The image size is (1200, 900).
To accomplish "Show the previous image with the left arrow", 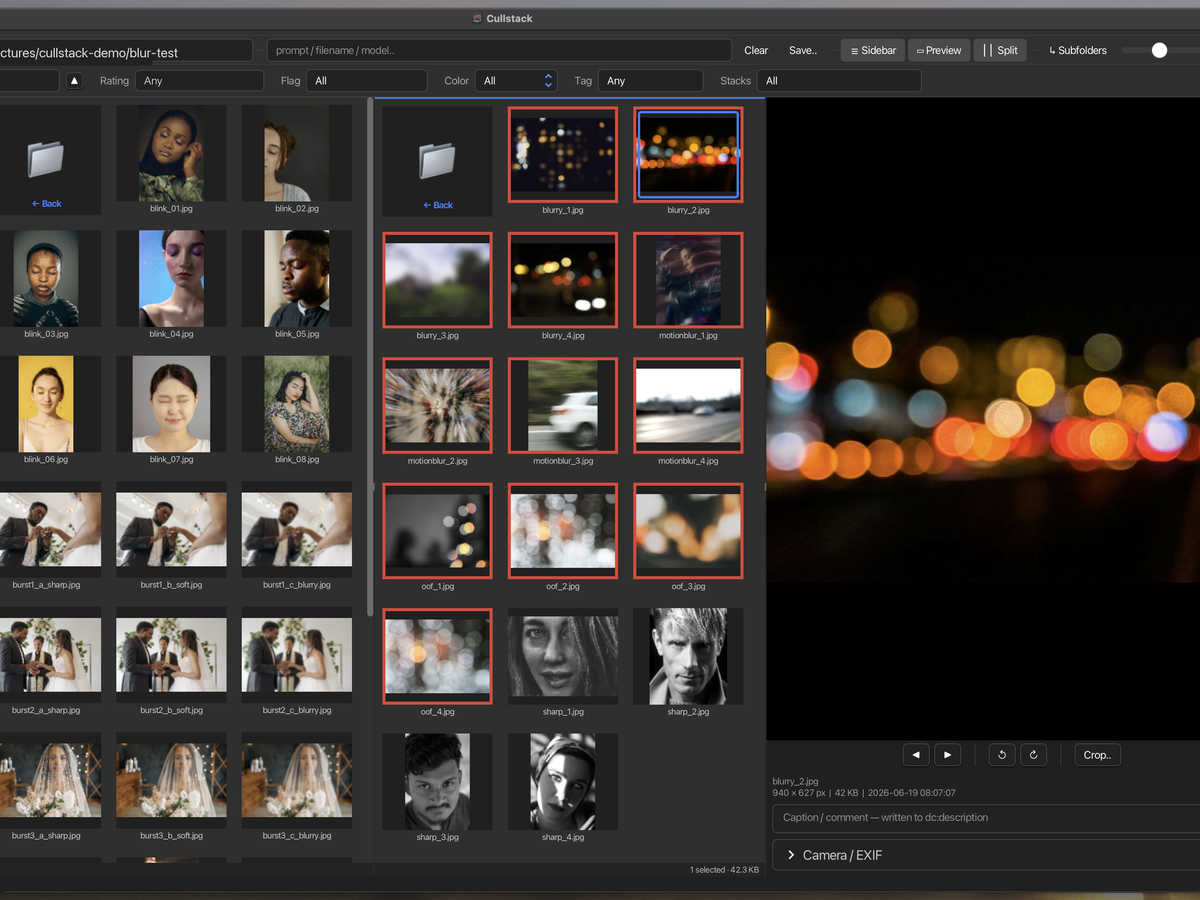I will 916,755.
